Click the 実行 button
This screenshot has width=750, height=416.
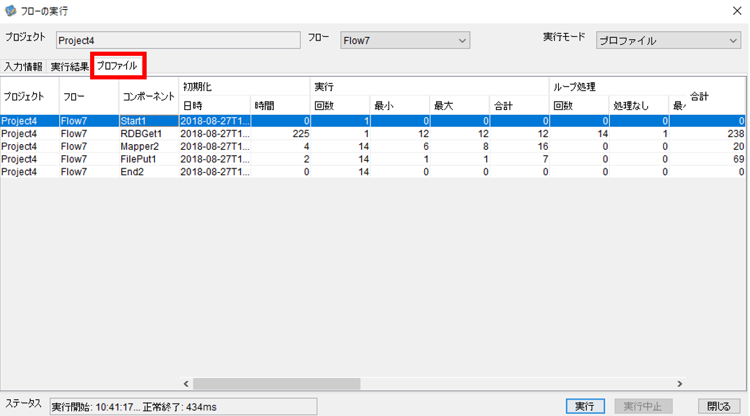[x=585, y=406]
